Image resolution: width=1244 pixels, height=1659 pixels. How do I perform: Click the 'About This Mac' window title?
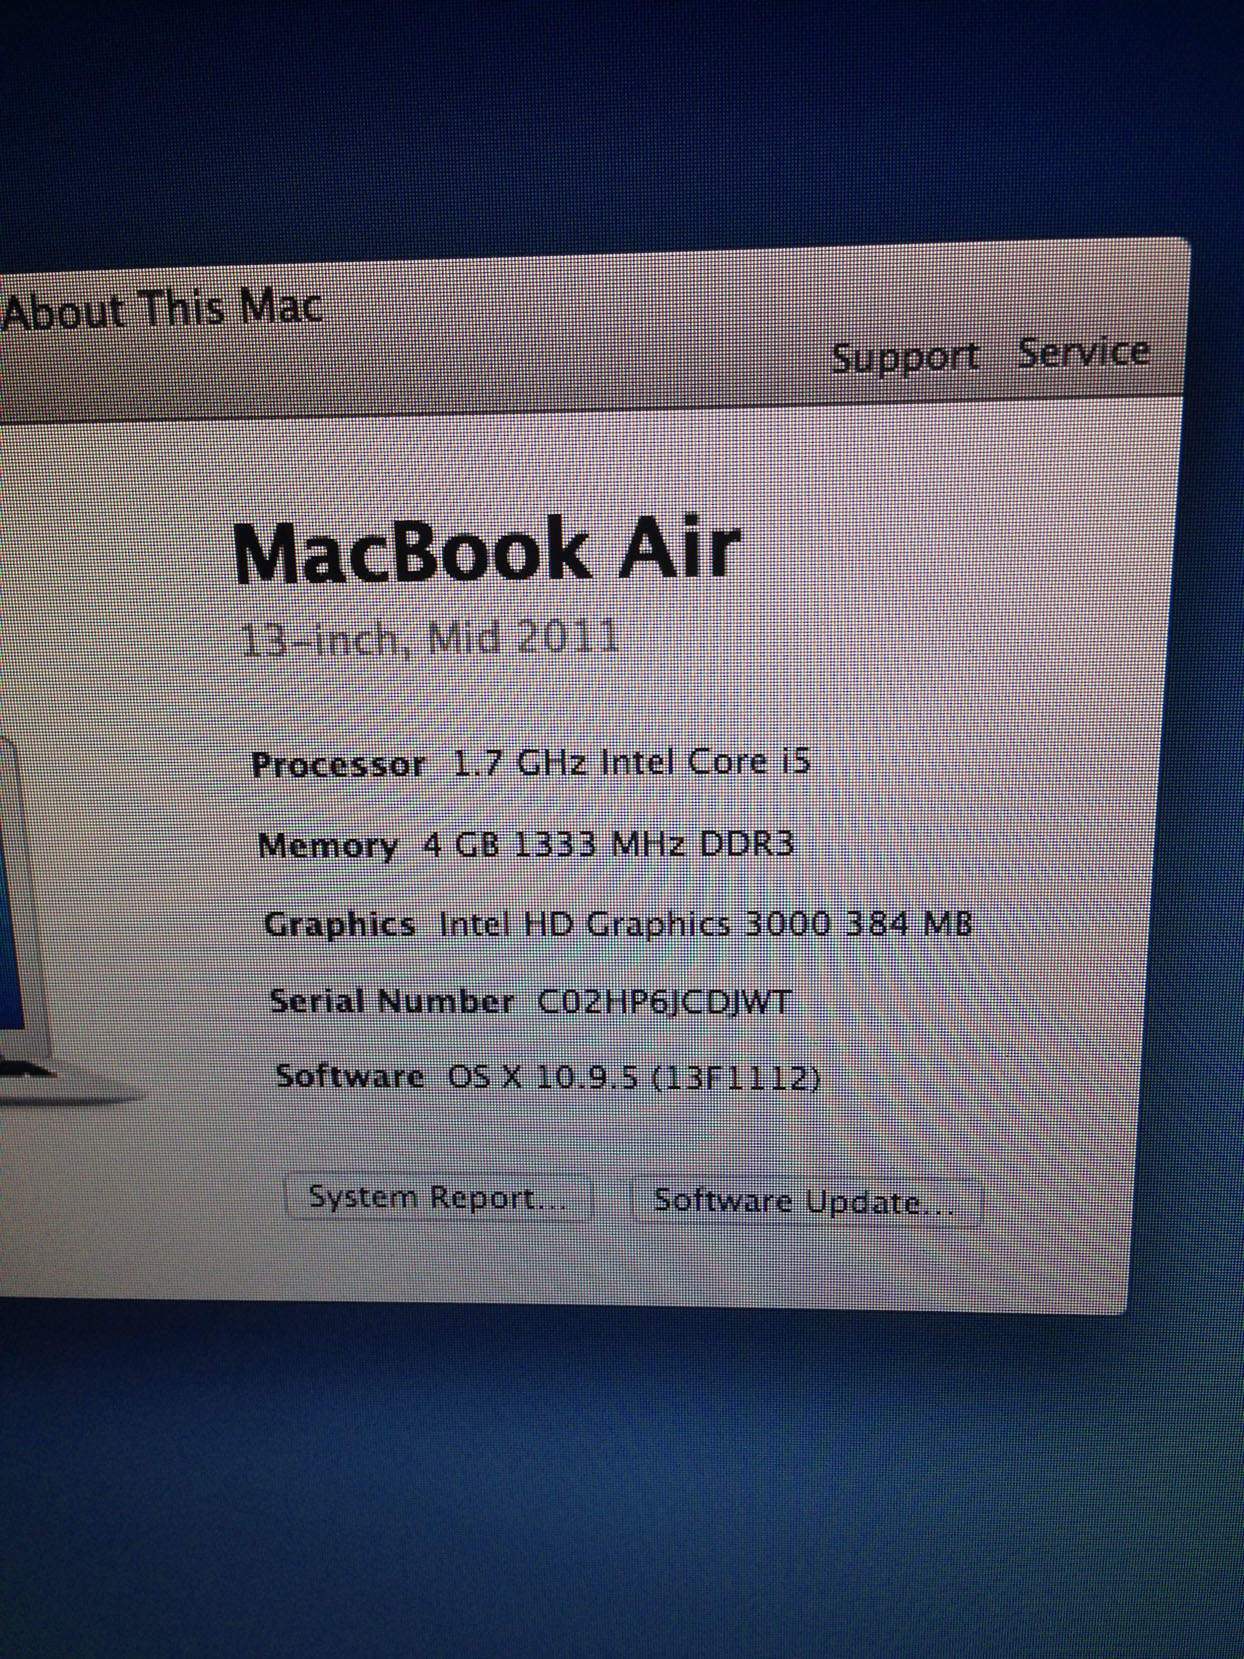(x=162, y=309)
